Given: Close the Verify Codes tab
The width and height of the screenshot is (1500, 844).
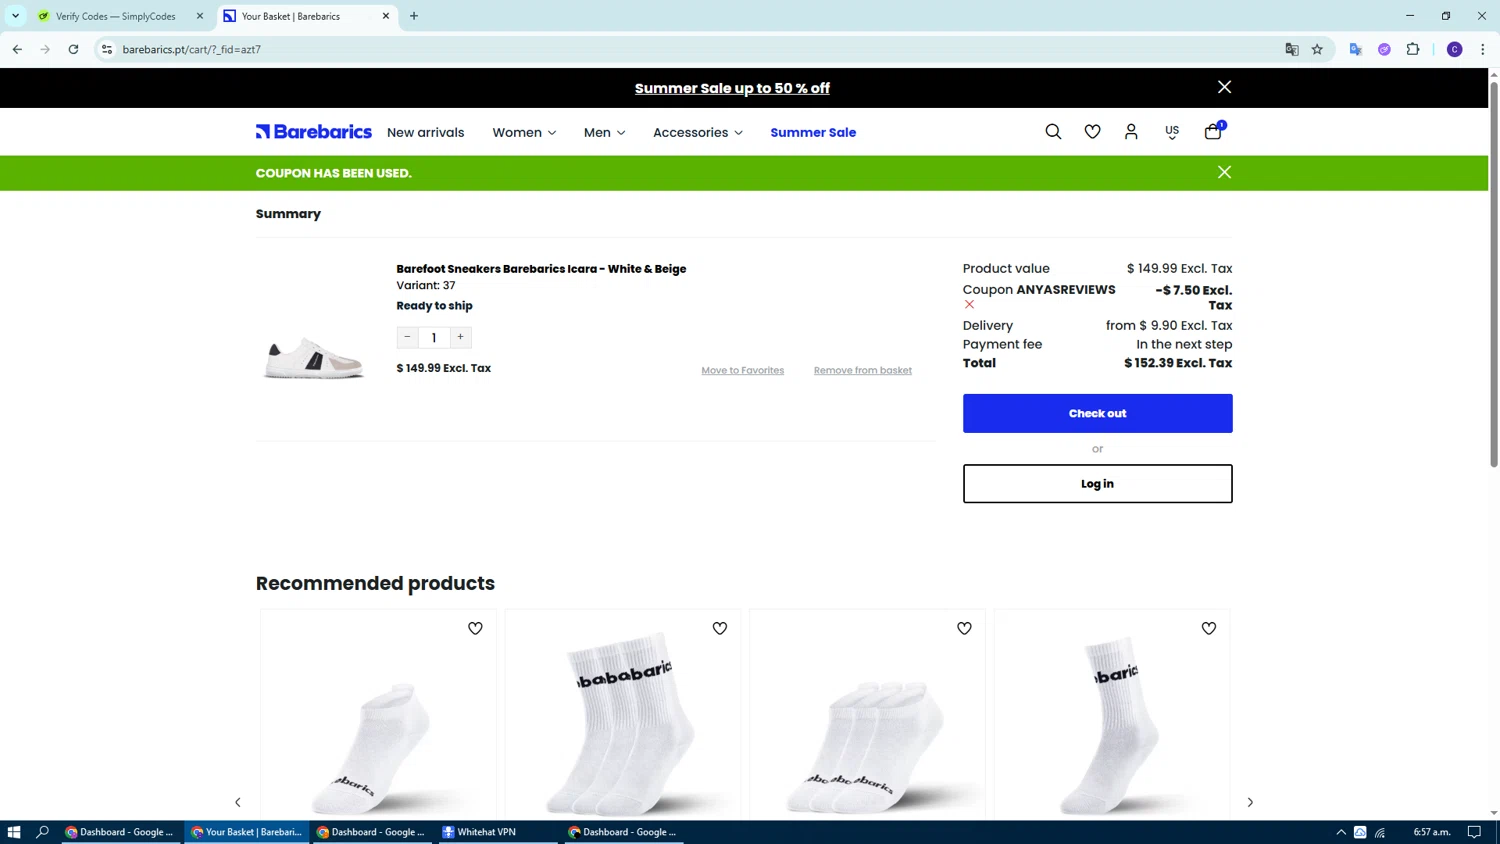Looking at the screenshot, I should tap(200, 16).
